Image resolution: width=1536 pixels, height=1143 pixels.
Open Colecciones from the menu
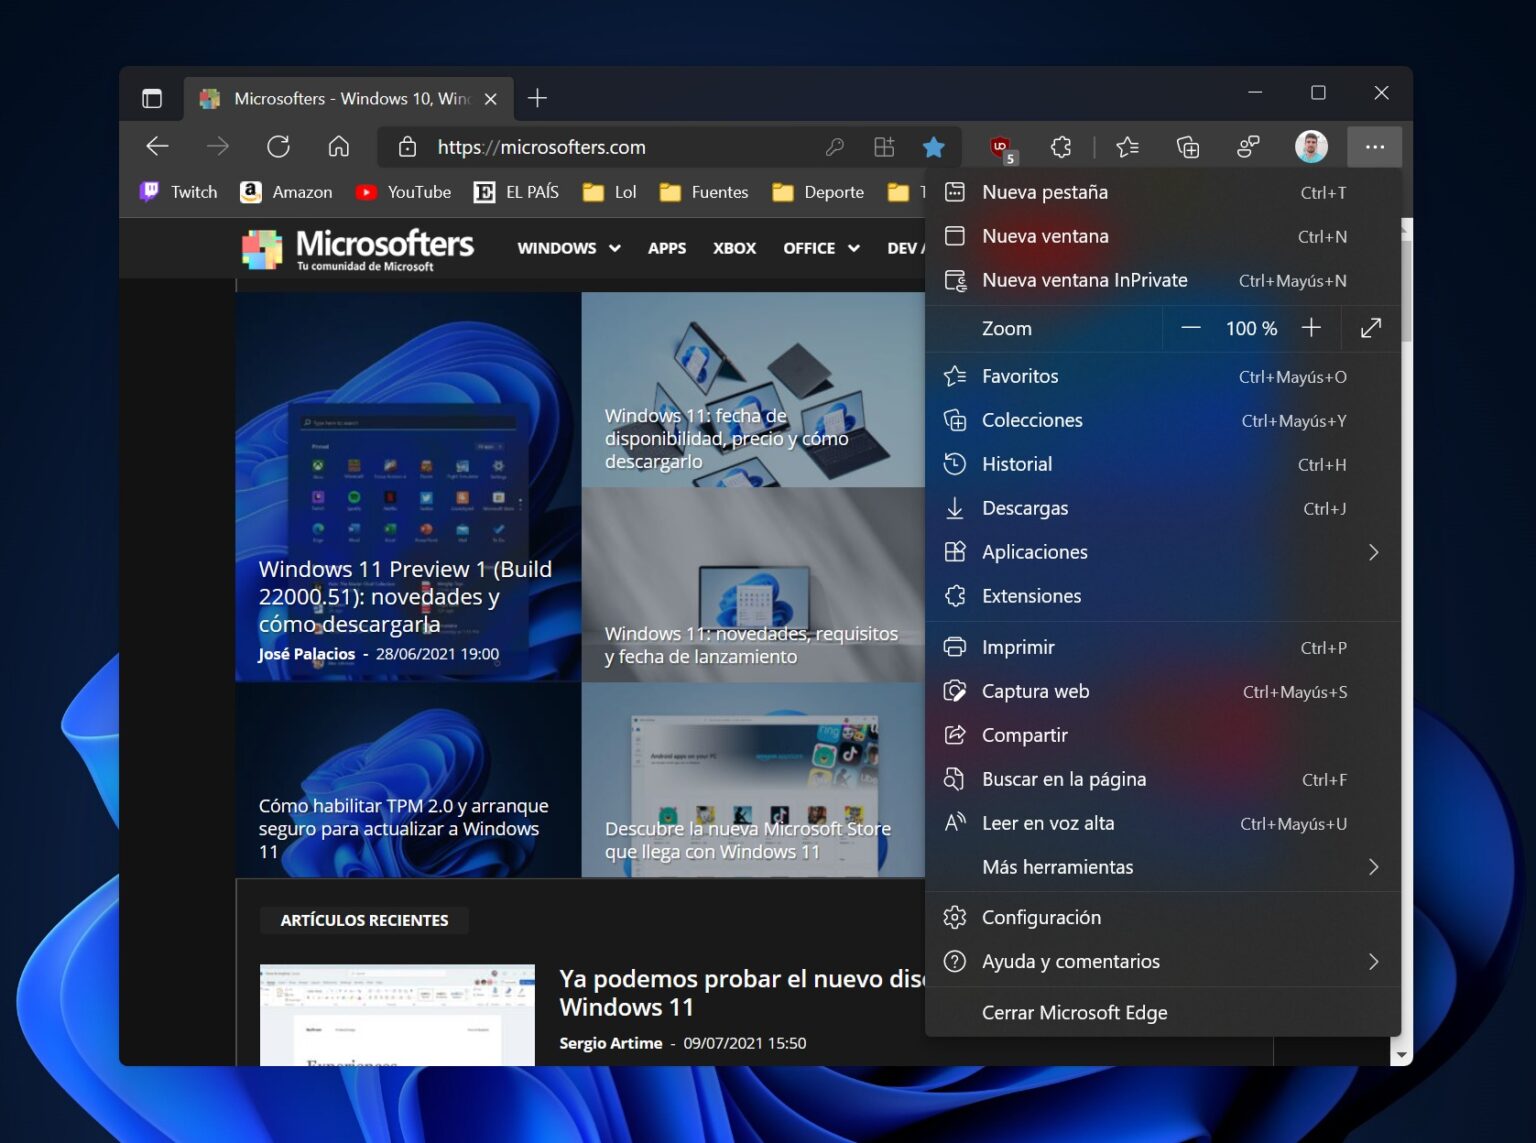pos(1162,420)
